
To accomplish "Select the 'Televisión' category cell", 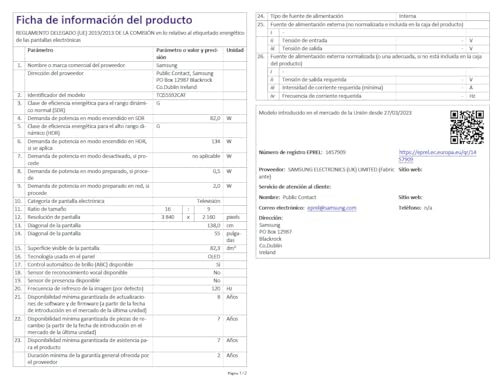I will 209,201.
